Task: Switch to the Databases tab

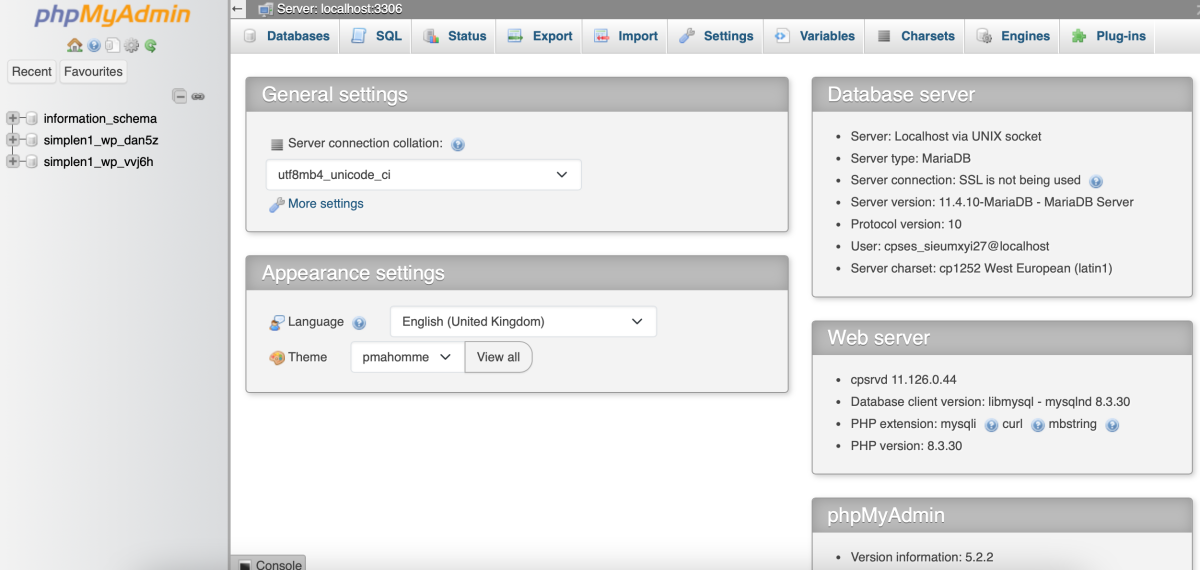Action: click(x=286, y=36)
